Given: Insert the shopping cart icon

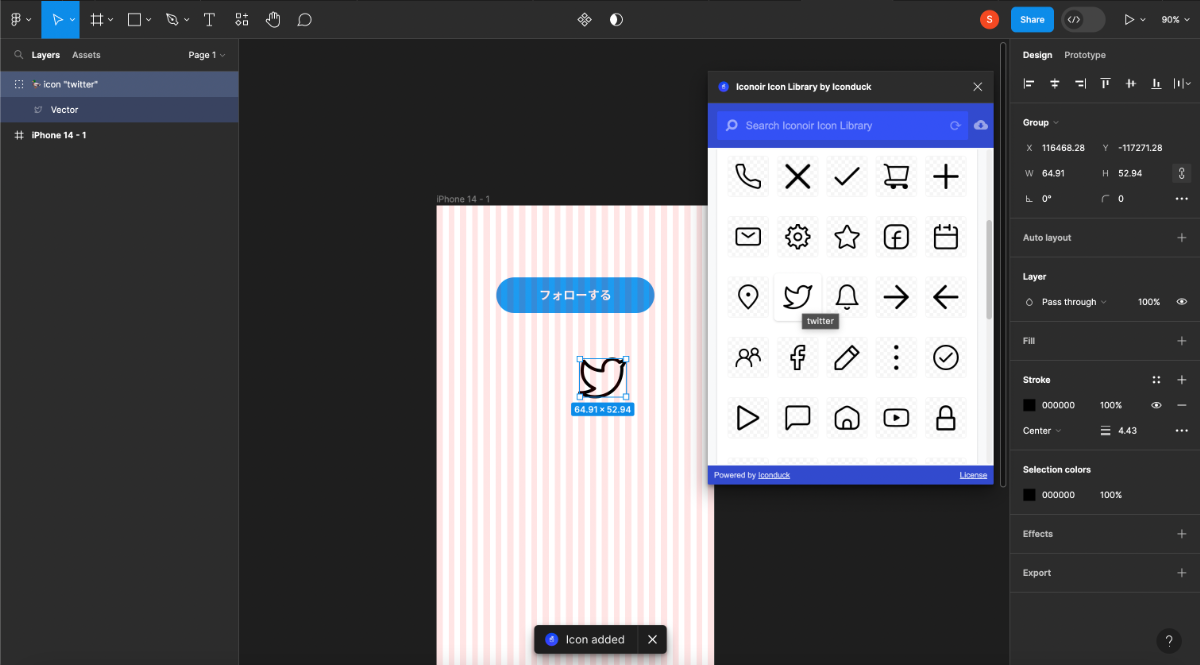Looking at the screenshot, I should [x=896, y=177].
